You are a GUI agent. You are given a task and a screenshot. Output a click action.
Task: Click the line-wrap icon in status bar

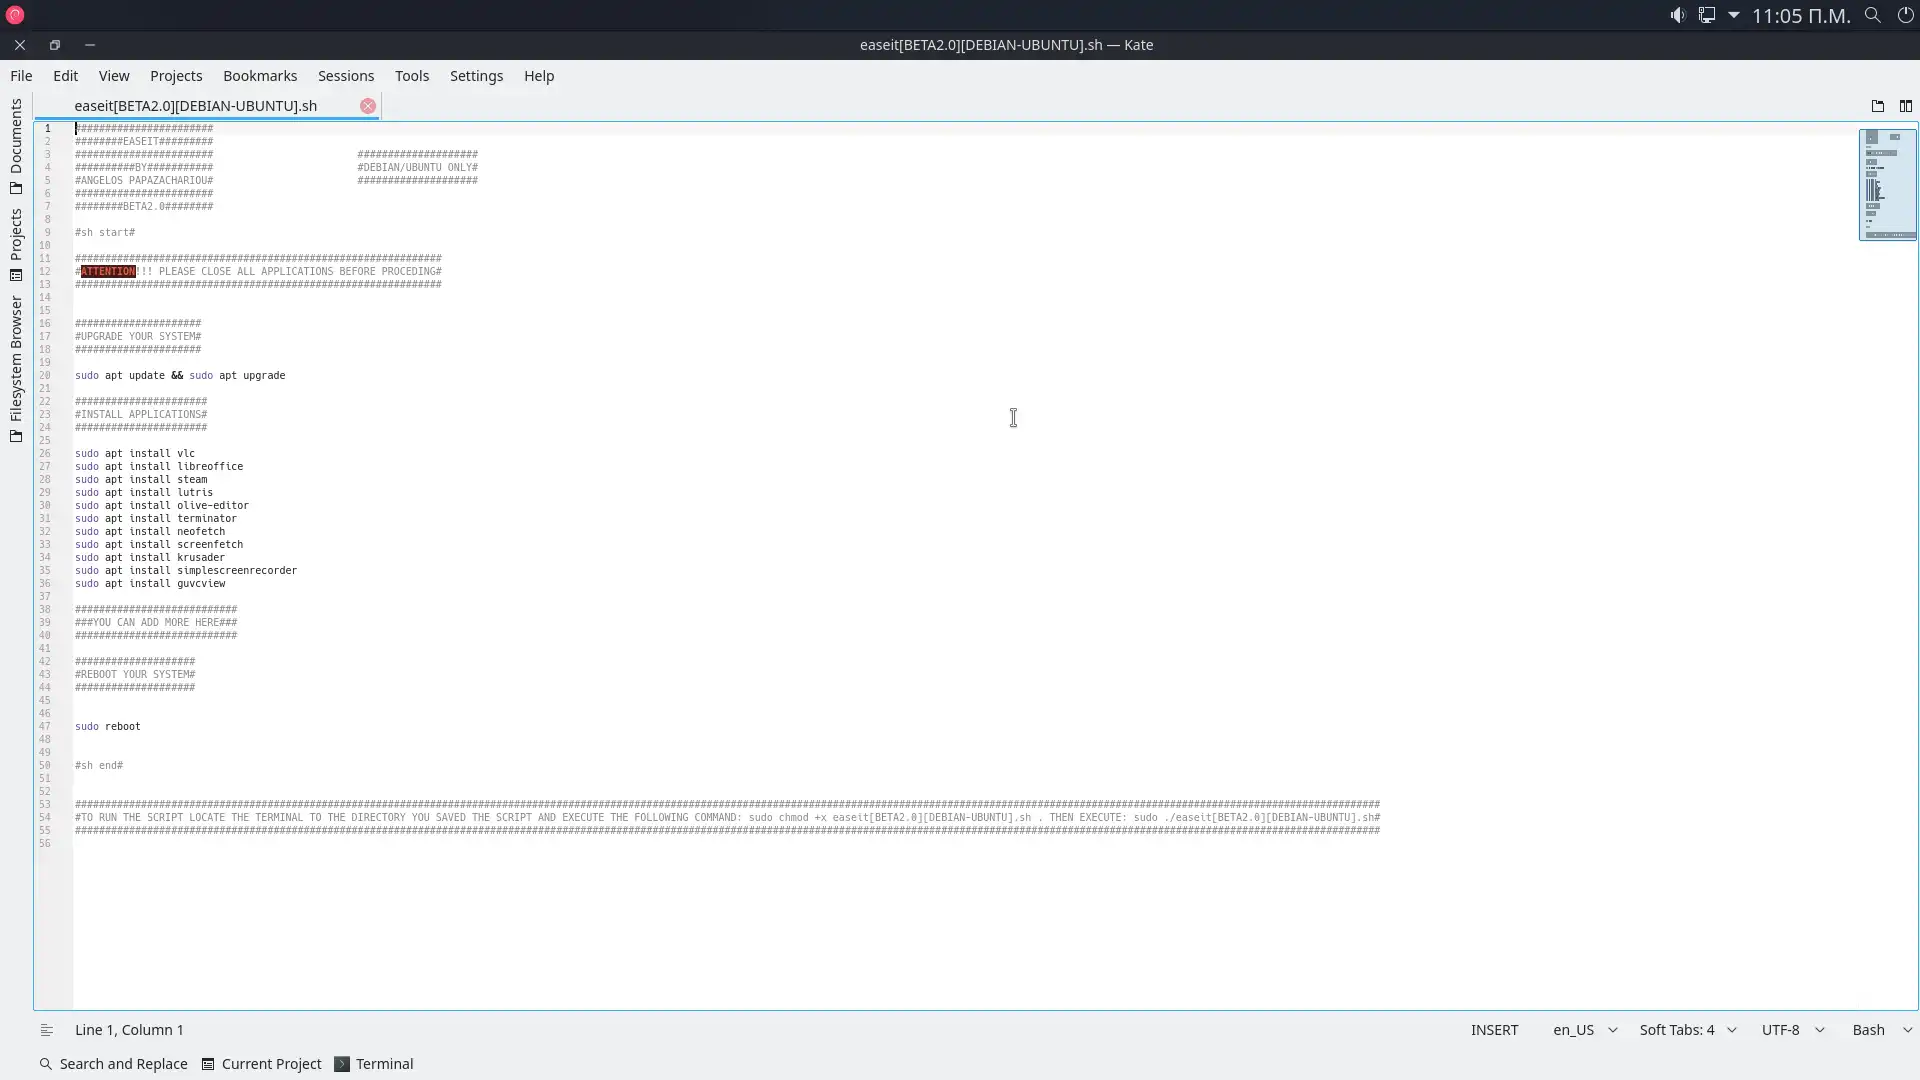46,1030
